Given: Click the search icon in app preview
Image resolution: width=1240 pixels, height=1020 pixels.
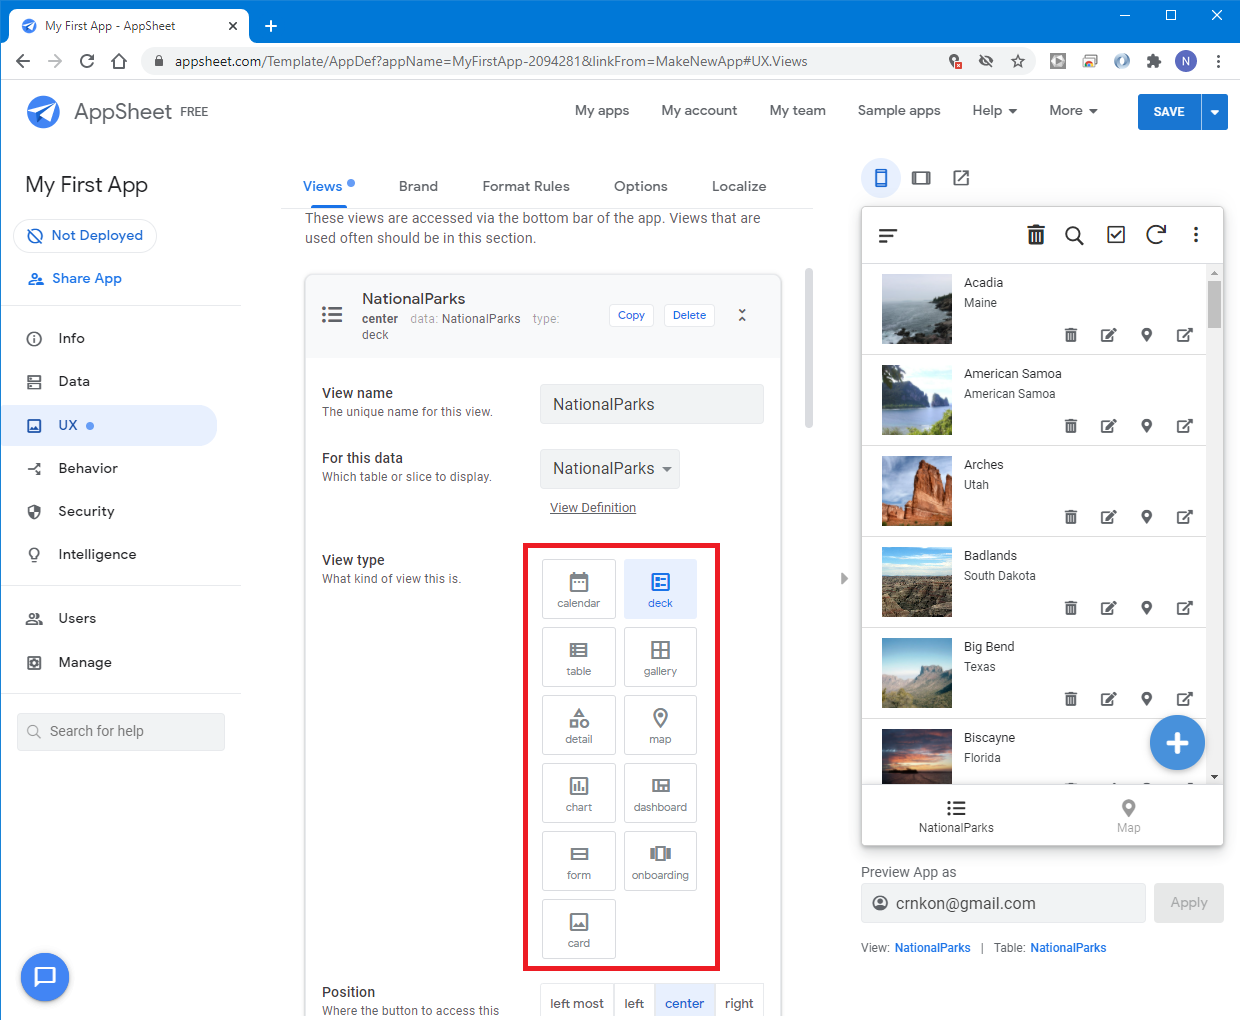Looking at the screenshot, I should pyautogui.click(x=1074, y=235).
